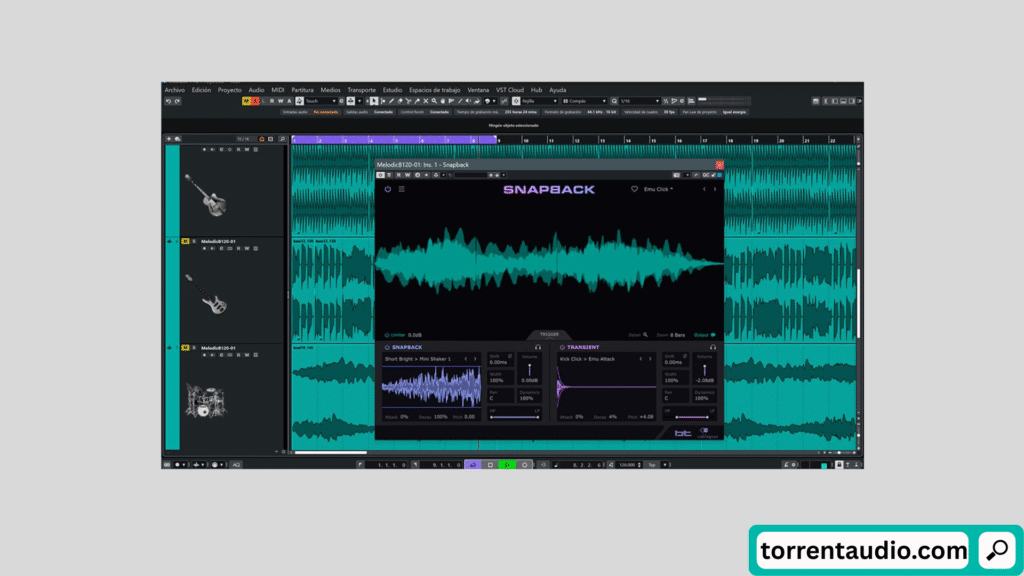Open the Archivo menu
Screen dimensions: 1024x576
click(x=174, y=90)
